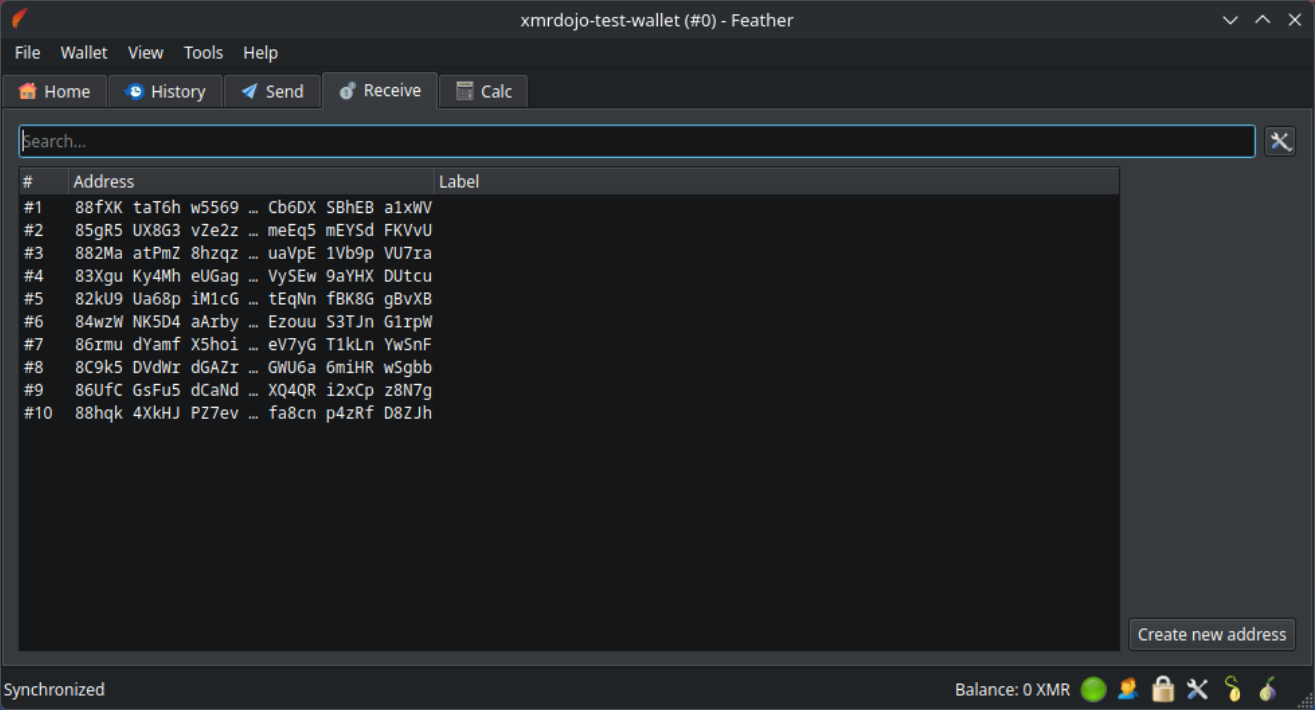Switch to the Send tab
The width and height of the screenshot is (1315, 710).
point(272,91)
